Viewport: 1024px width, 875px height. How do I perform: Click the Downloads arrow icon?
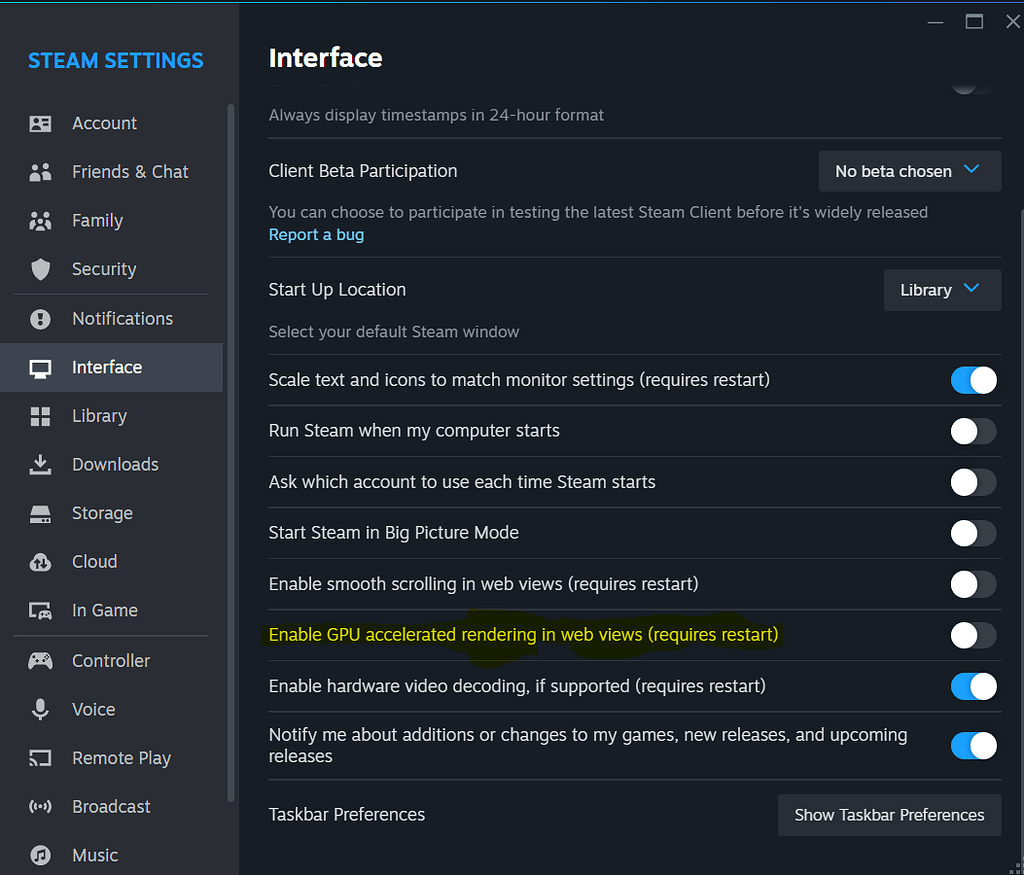pos(41,464)
